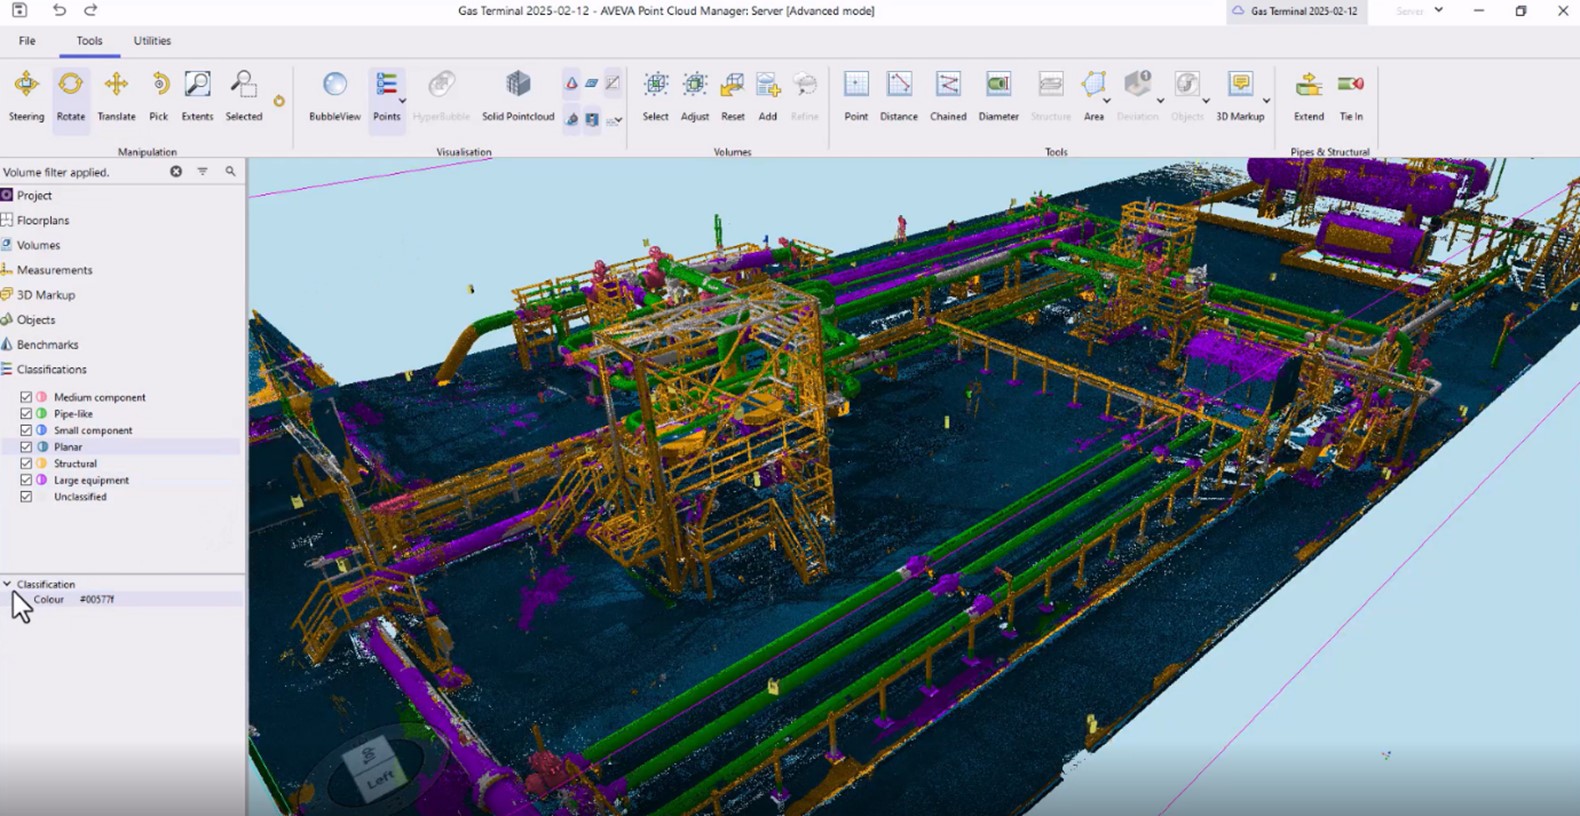Reset the volume
Image resolution: width=1580 pixels, height=816 pixels.
(x=733, y=96)
